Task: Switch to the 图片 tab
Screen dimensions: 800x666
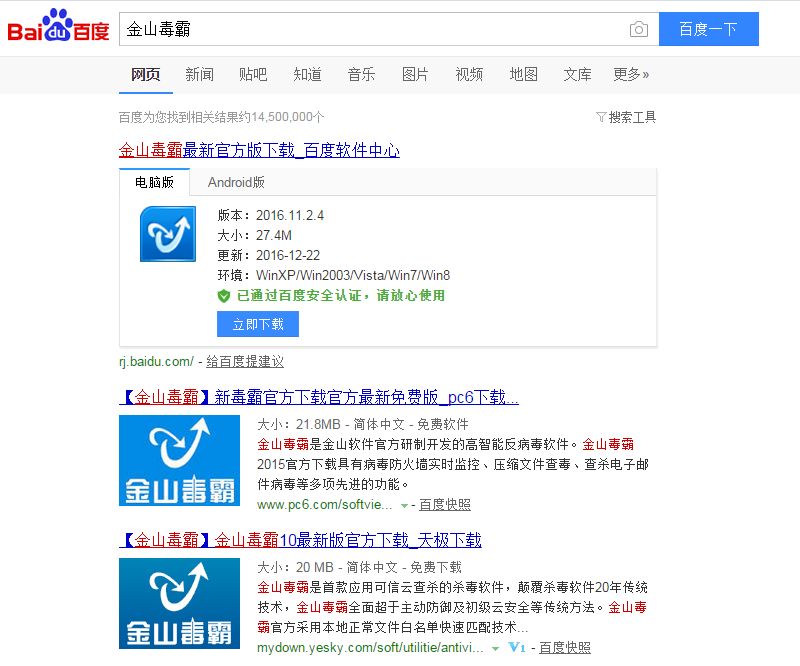Action: coord(415,75)
